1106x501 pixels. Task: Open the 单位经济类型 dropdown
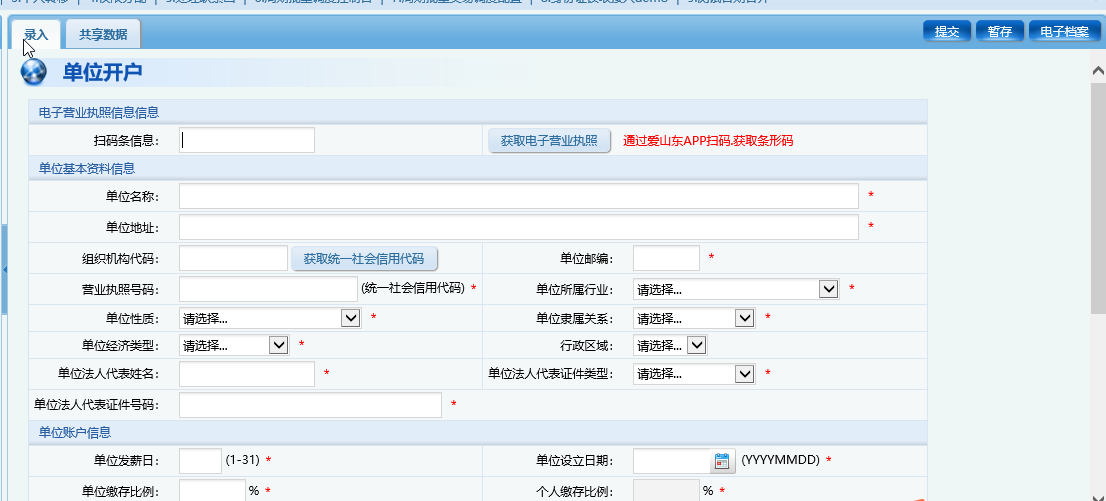click(234, 345)
